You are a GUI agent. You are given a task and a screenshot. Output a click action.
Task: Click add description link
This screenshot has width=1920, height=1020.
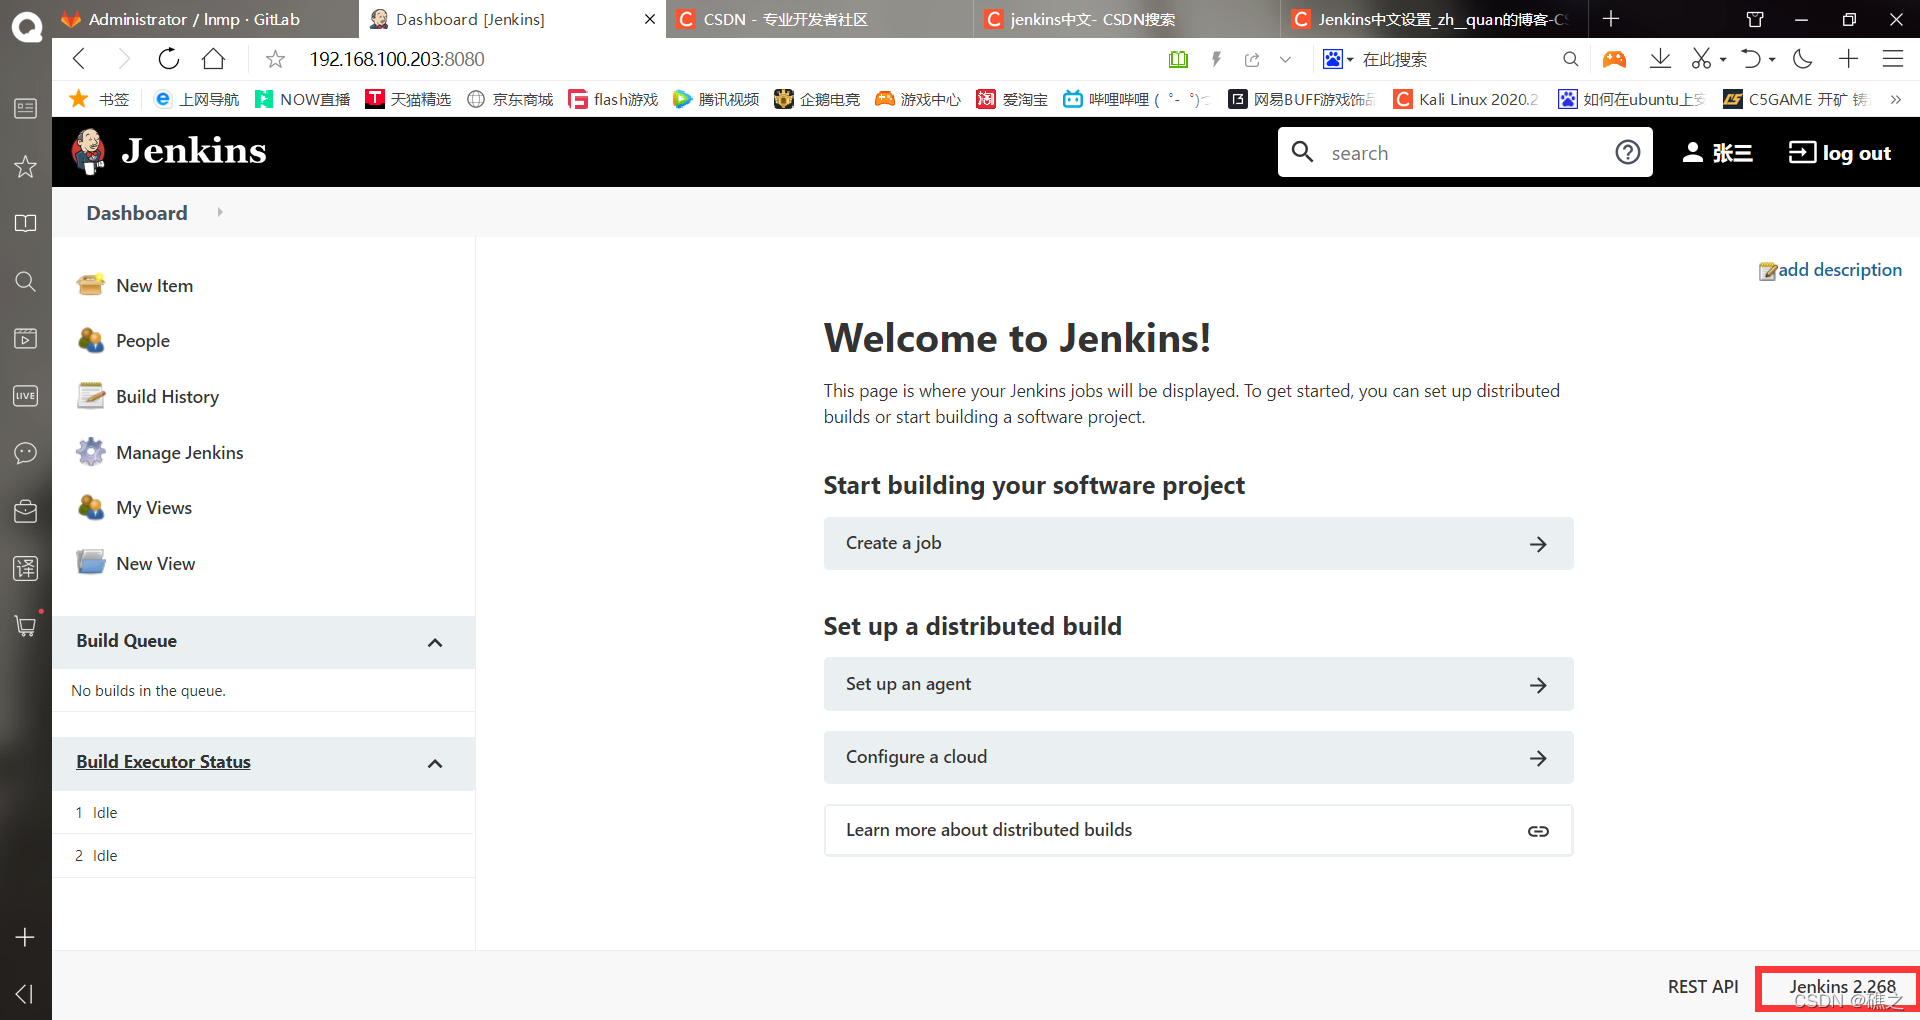coord(1830,270)
